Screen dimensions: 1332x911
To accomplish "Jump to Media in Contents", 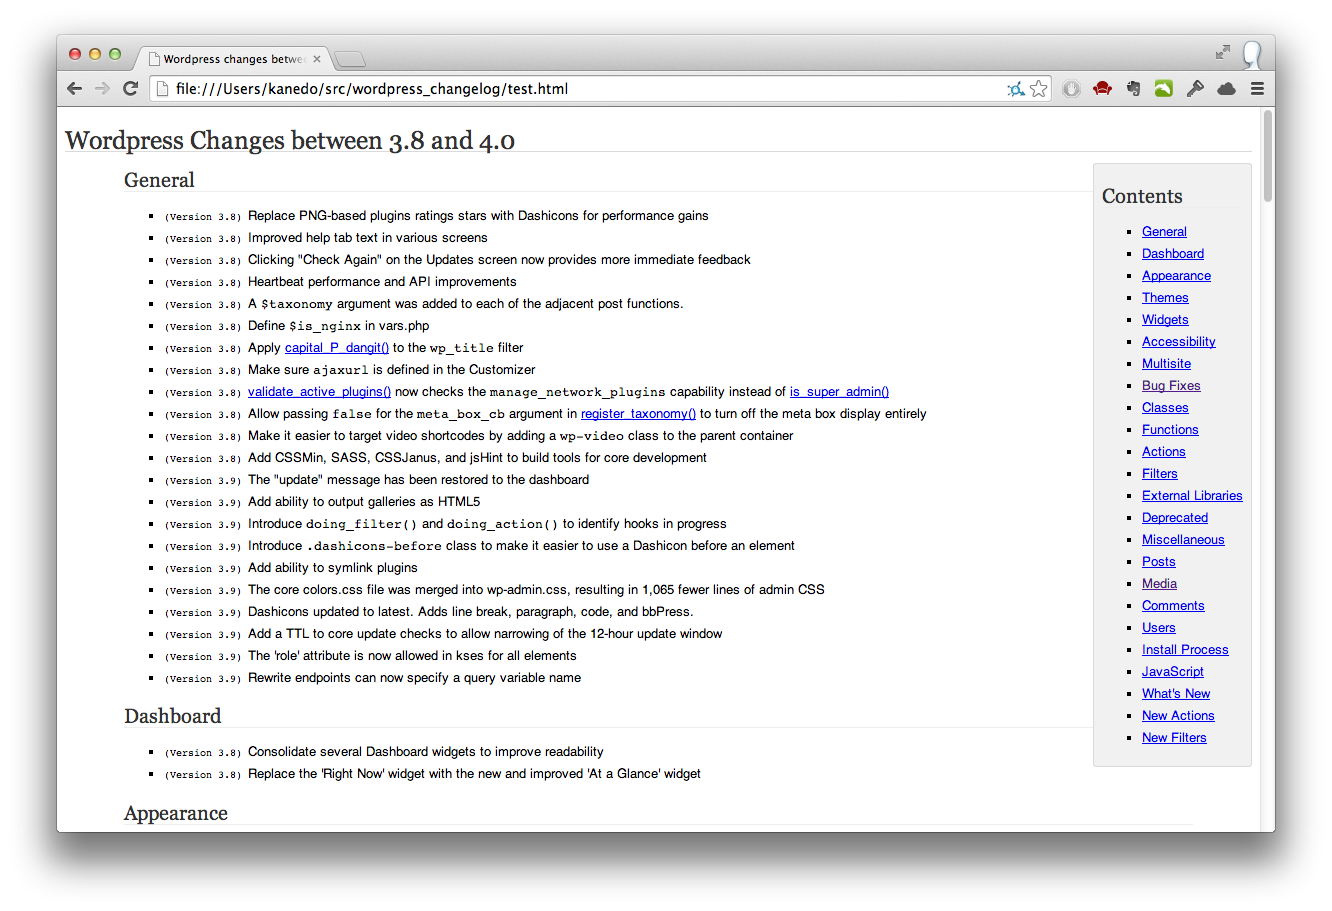I will 1159,583.
